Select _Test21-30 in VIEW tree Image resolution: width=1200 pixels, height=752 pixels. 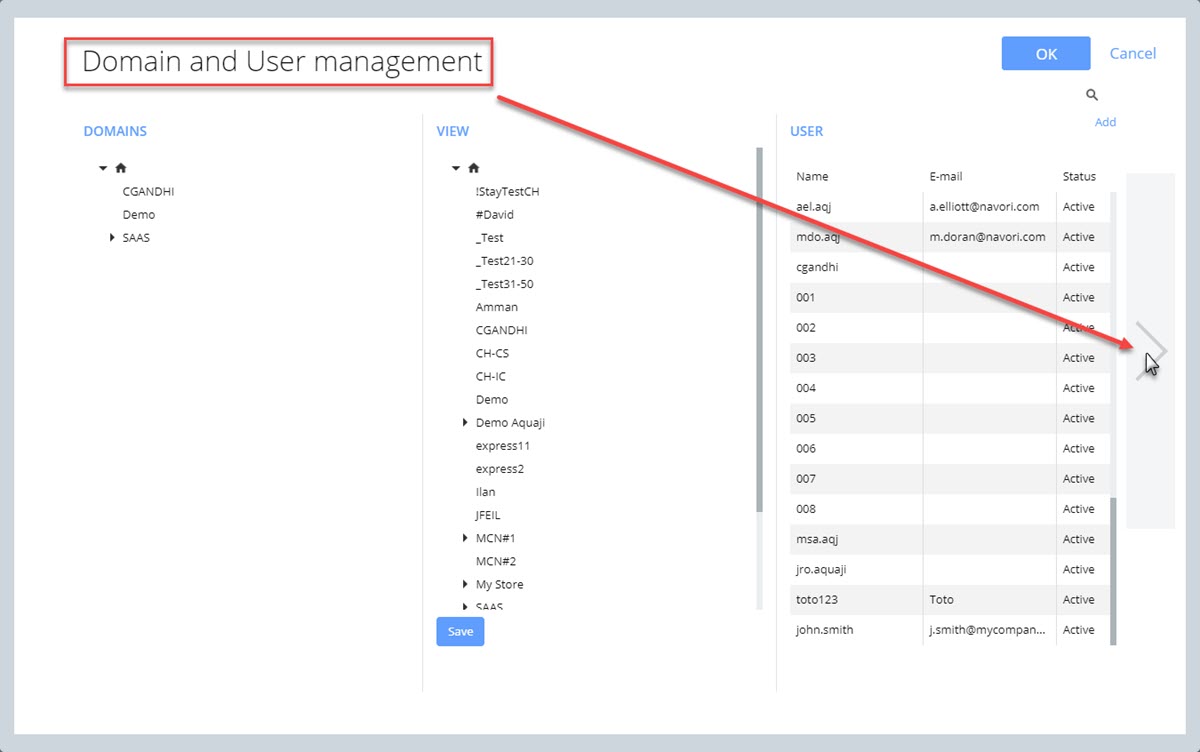(x=505, y=261)
